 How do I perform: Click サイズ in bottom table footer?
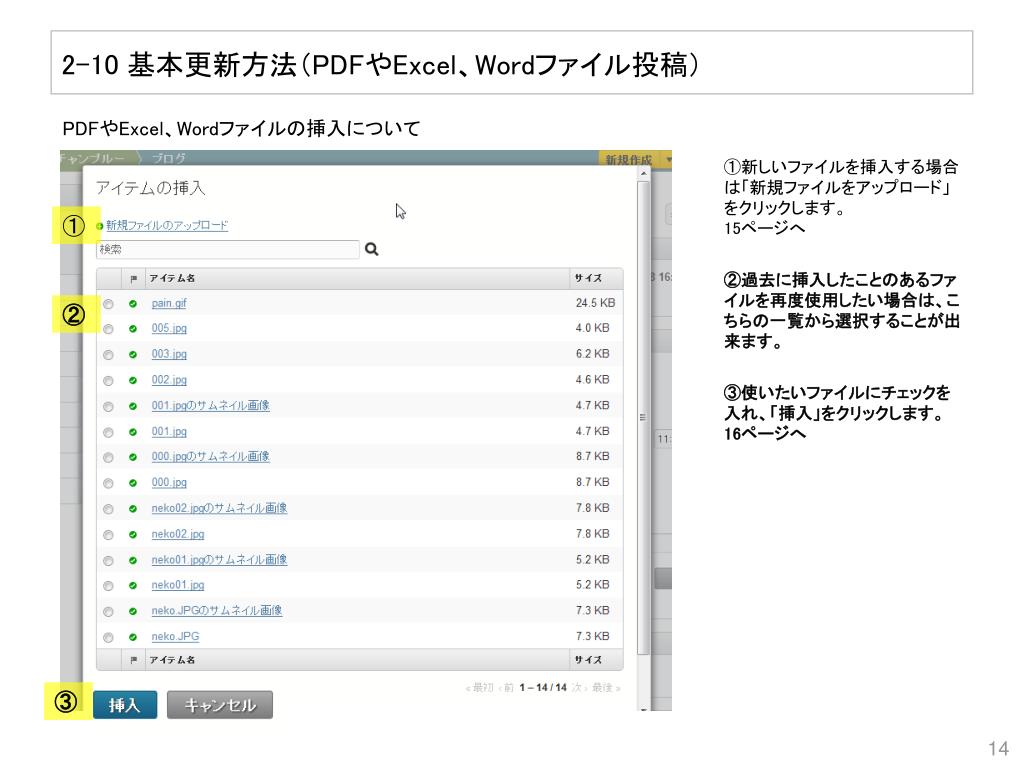(588, 660)
